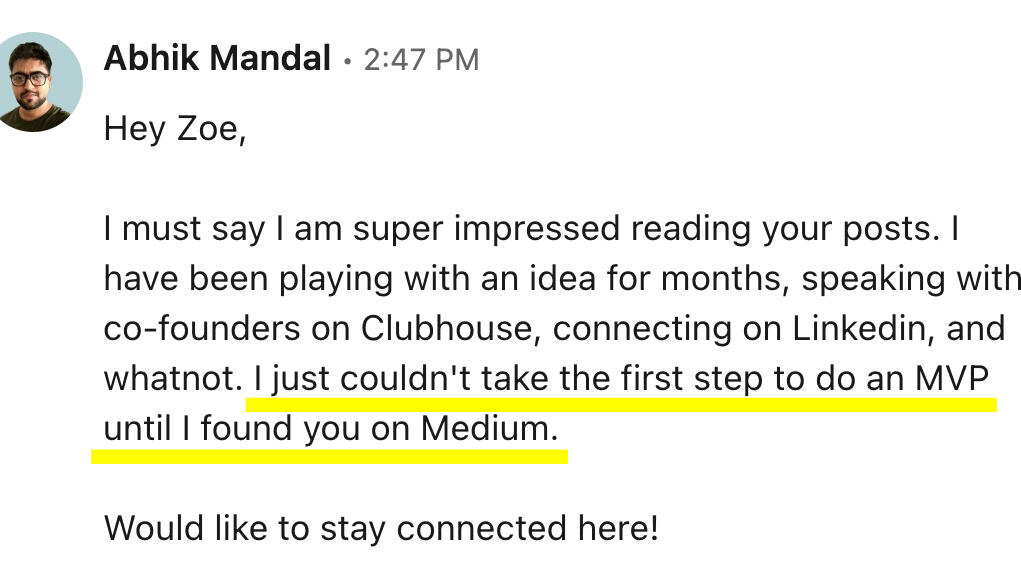This screenshot has width=1021, height=574.
Task: Click the word "Medium" in the message
Action: pos(485,428)
